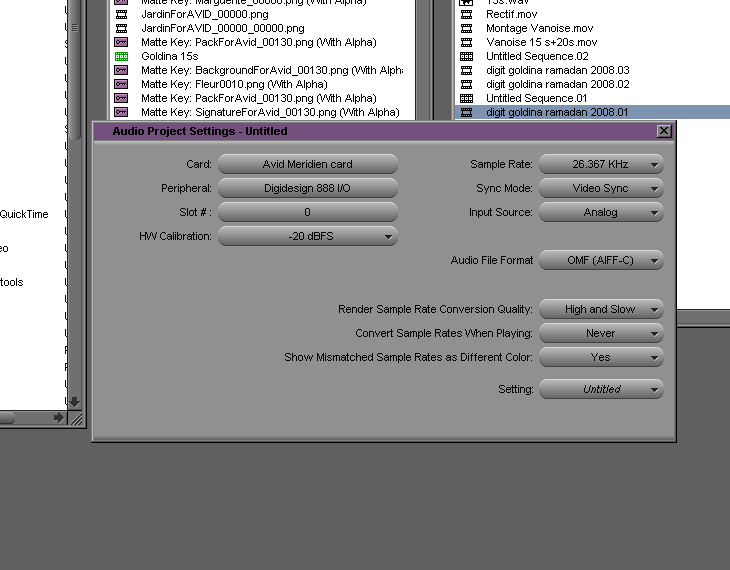Open the Input Source dropdown
This screenshot has width=730, height=570.
[601, 212]
